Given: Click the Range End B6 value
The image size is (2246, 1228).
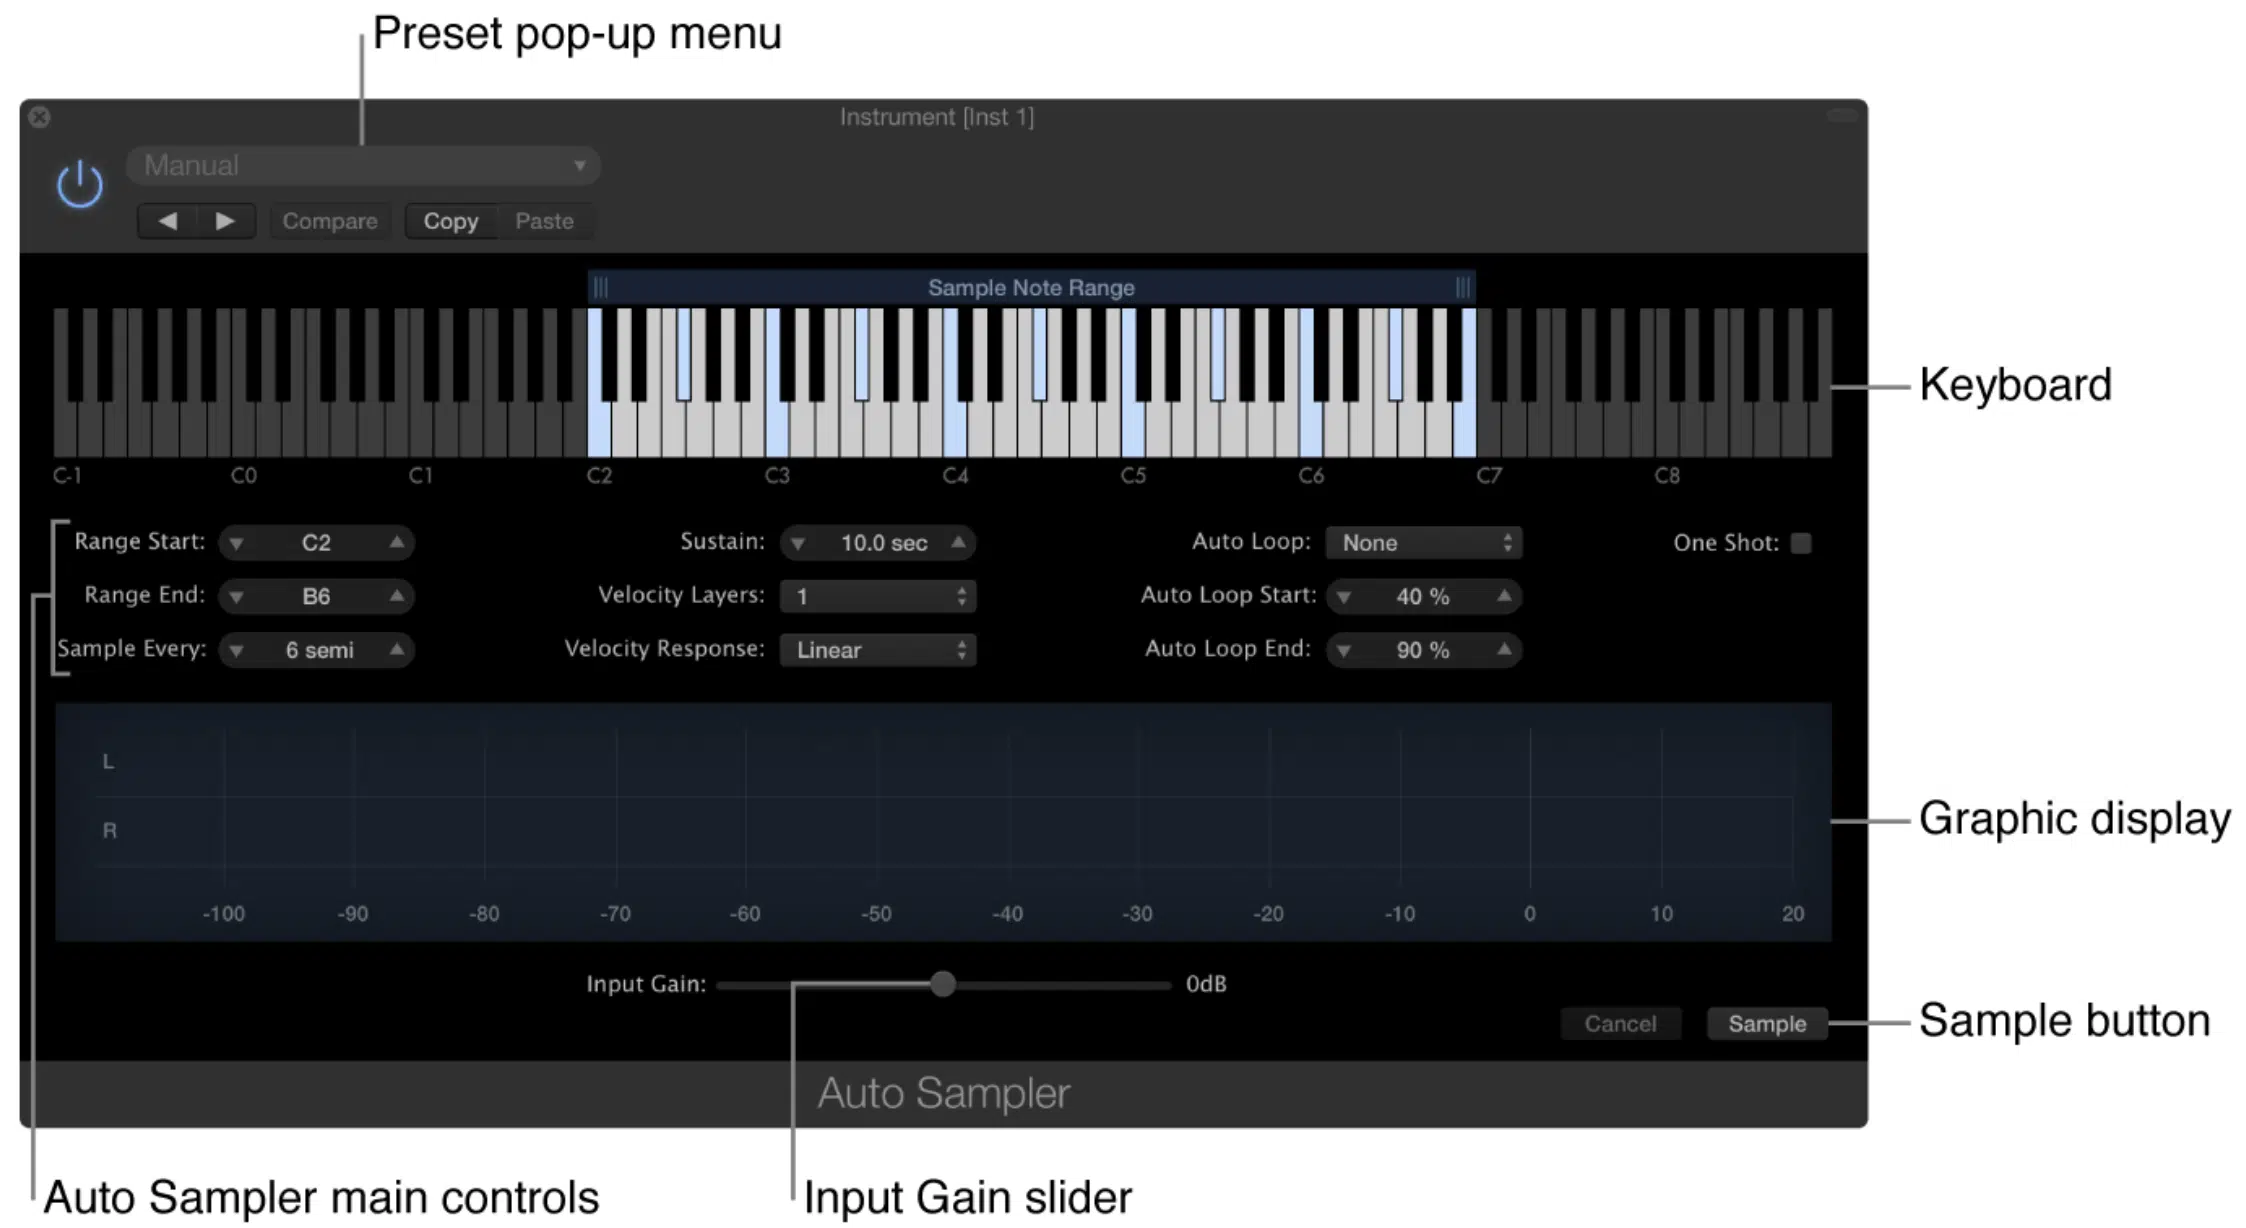Looking at the screenshot, I should pos(316,597).
